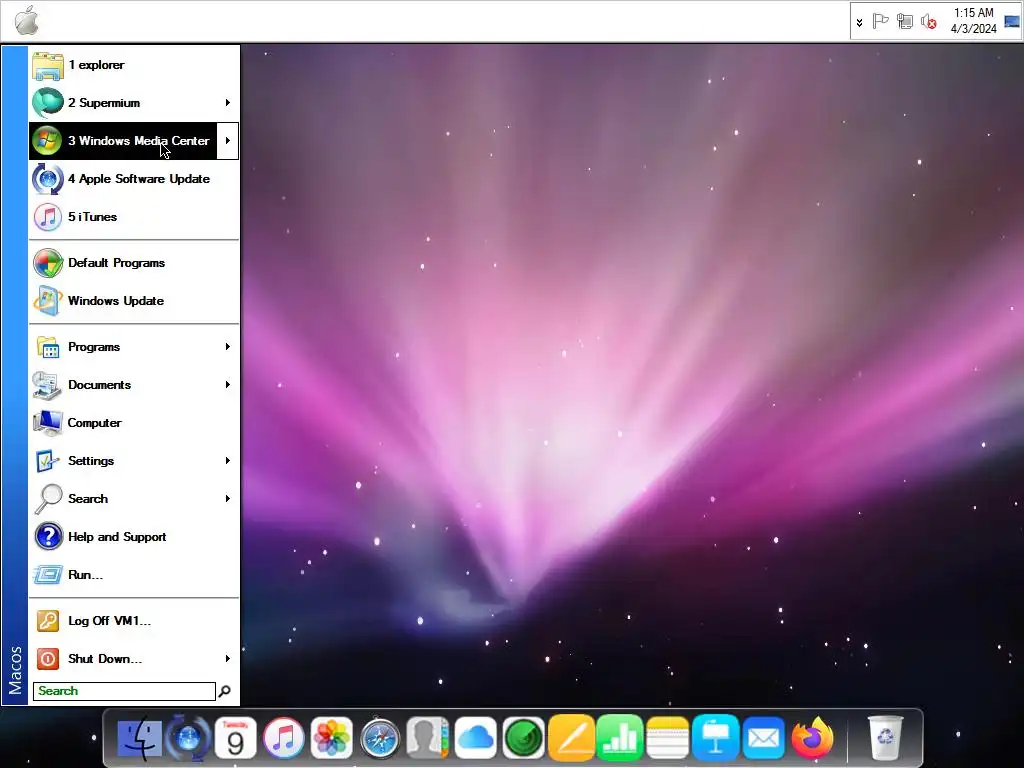This screenshot has width=1024, height=768.
Task: Click the Programs folder icon
Action: (48, 347)
